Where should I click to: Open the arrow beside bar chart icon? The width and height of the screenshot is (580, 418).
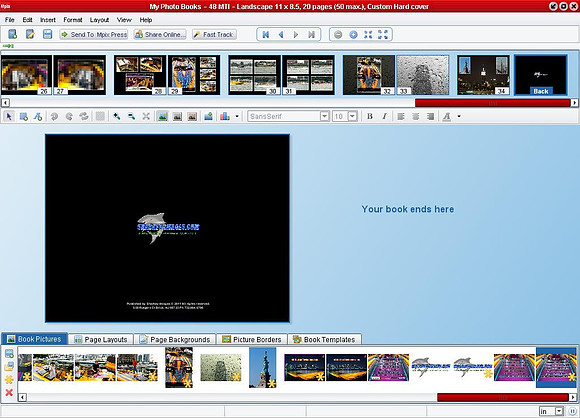tap(237, 117)
